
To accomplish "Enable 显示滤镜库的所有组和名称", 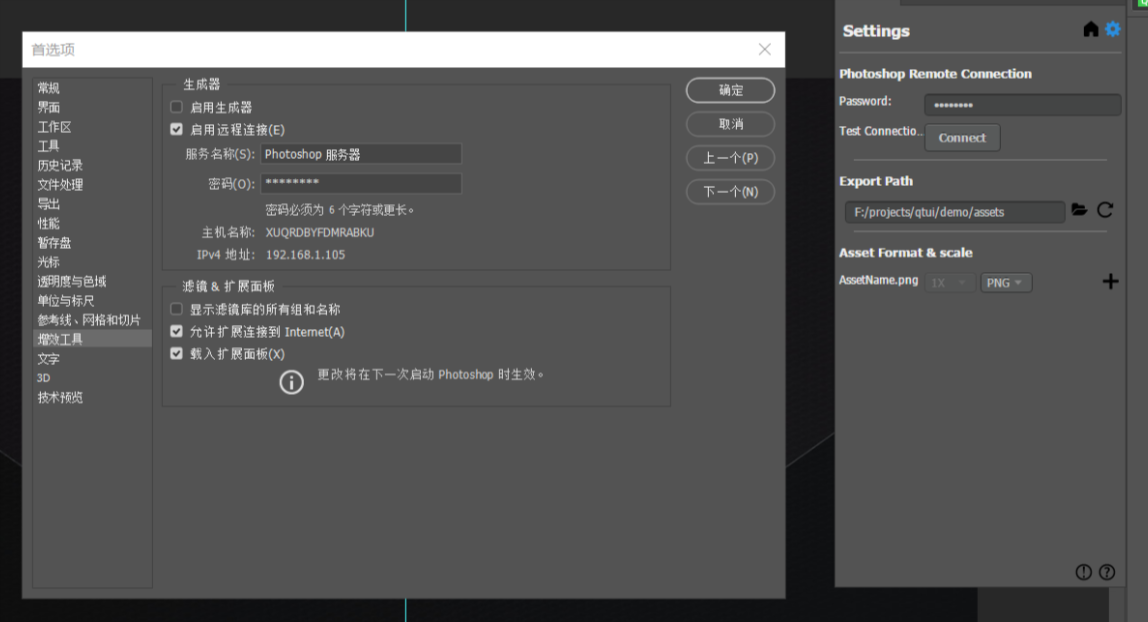I will click(176, 310).
